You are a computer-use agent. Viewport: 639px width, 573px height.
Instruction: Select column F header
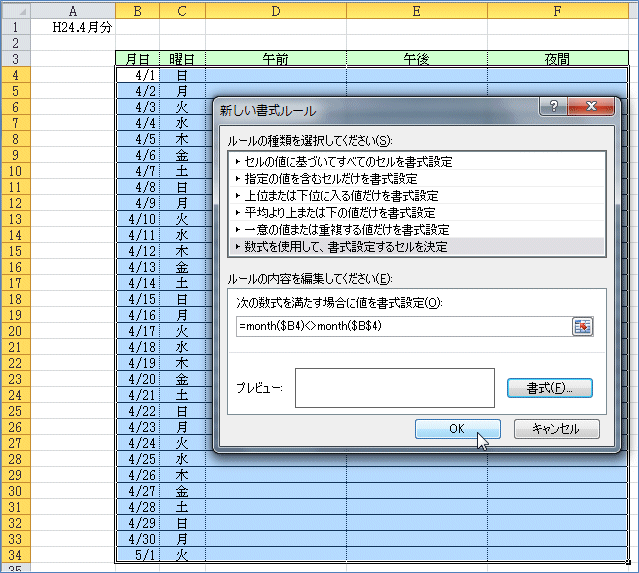(557, 11)
